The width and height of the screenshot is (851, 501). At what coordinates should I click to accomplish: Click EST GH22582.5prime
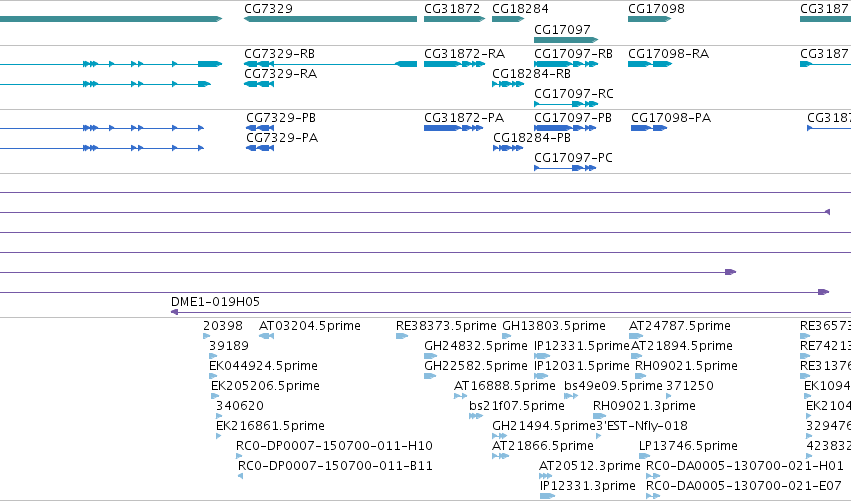475,366
